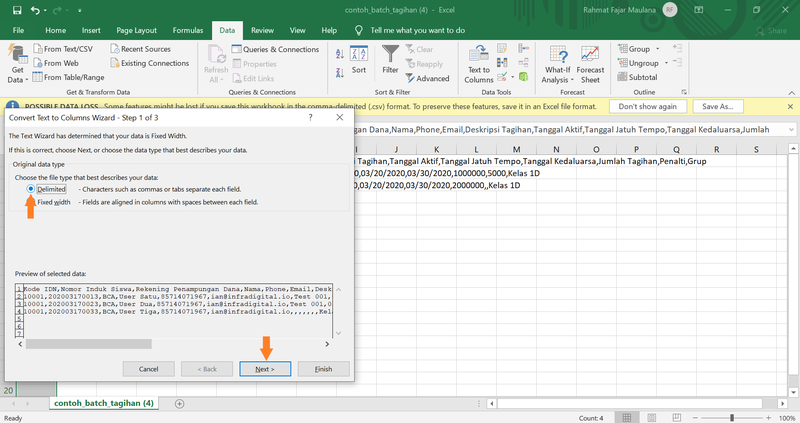800x423 pixels.
Task: Switch to the Review tab
Action: point(262,31)
